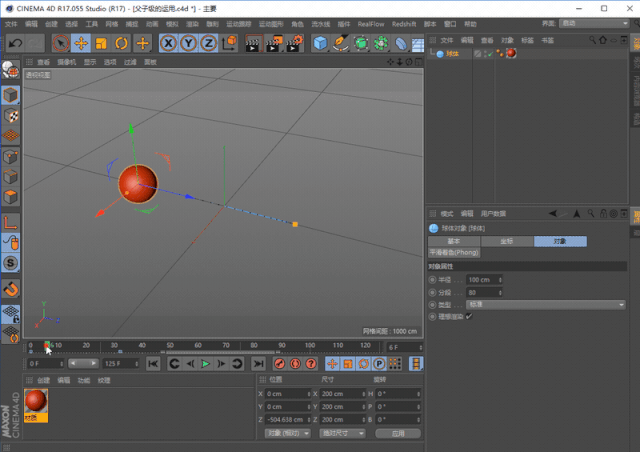Toggle keyframe dot beside 半径
Image resolution: width=640 pixels, height=452 pixels.
(x=432, y=280)
